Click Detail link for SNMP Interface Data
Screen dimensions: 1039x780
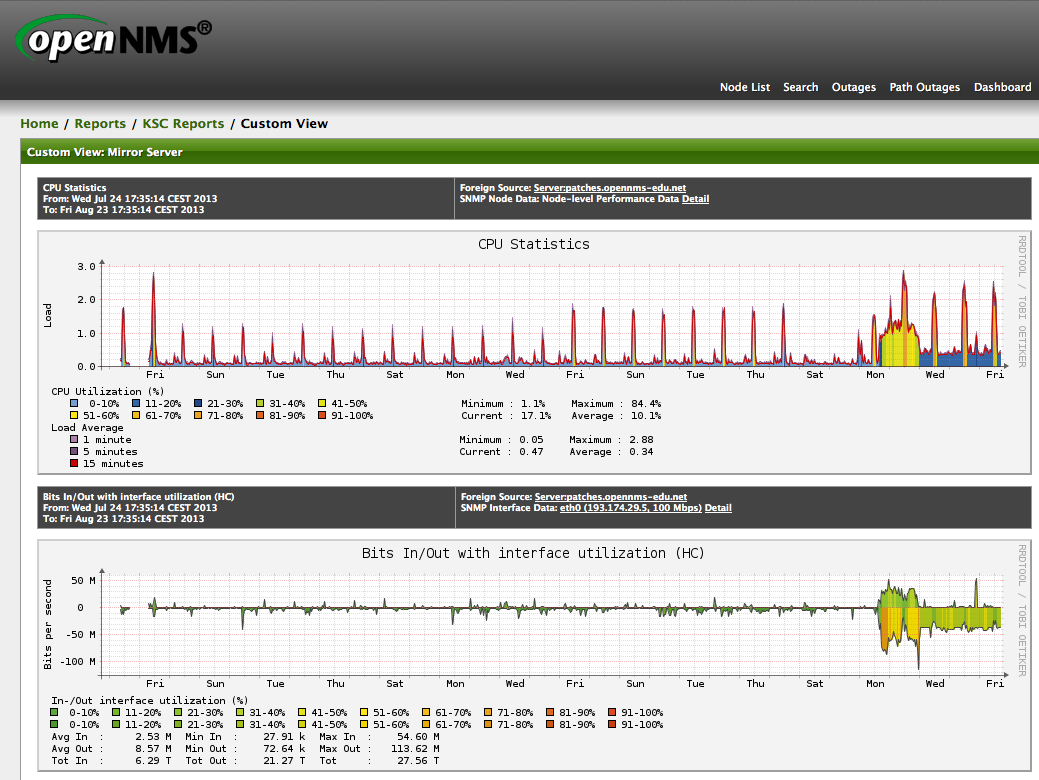[718, 508]
